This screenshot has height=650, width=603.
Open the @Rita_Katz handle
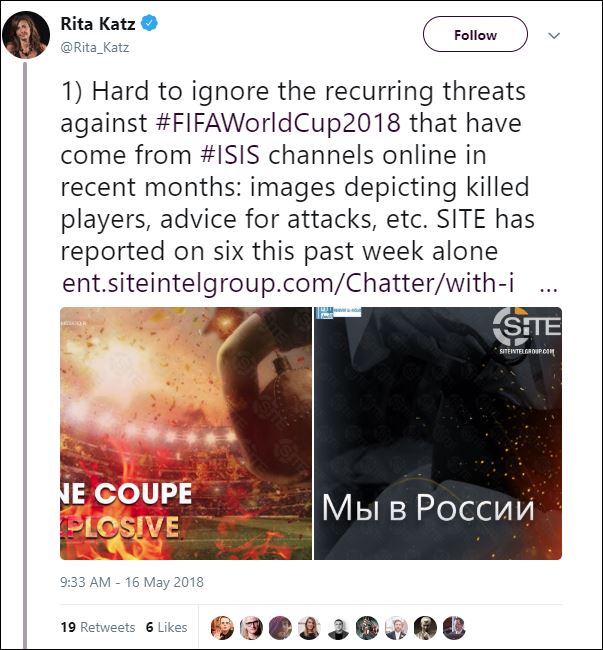[95, 47]
